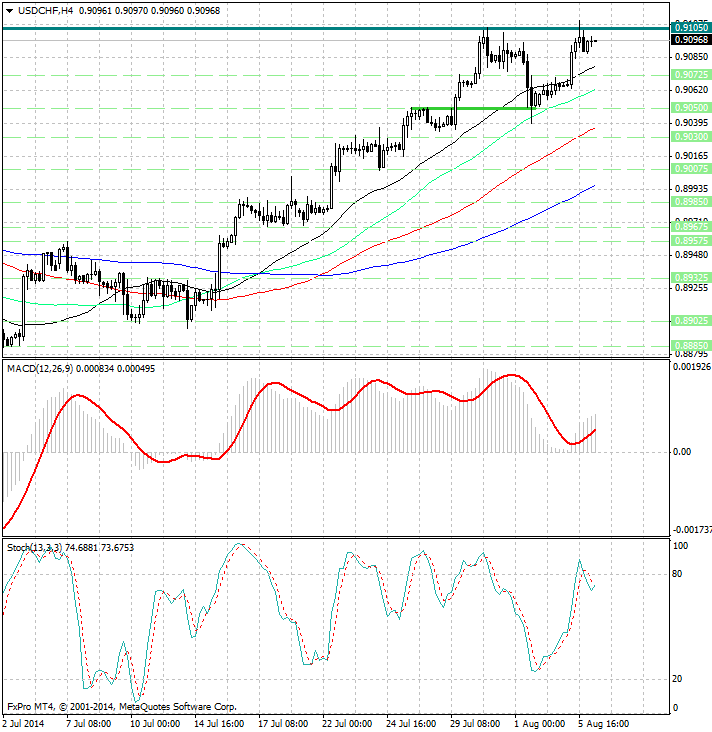Image resolution: width=712 pixels, height=732 pixels.
Task: Click the 0.90395 price axis value
Action: pyautogui.click(x=691, y=123)
